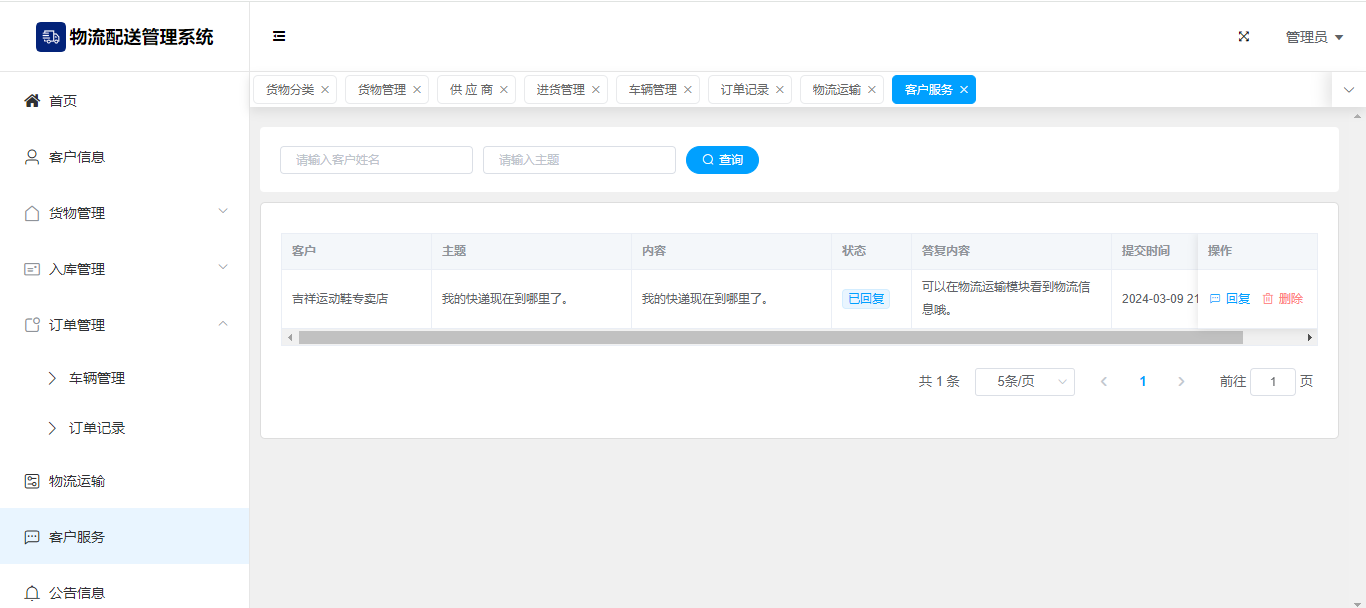
Task: Click the home icon beside 首页
Action: click(32, 101)
